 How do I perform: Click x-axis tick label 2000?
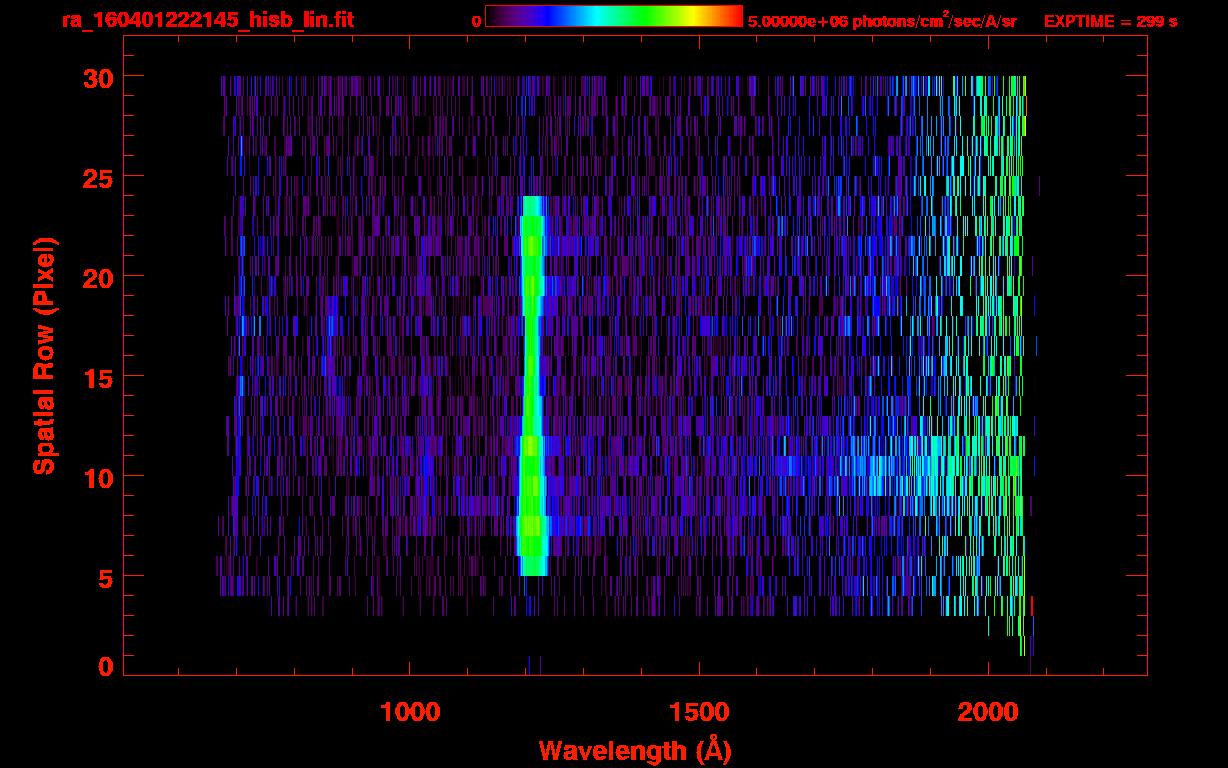tap(988, 712)
